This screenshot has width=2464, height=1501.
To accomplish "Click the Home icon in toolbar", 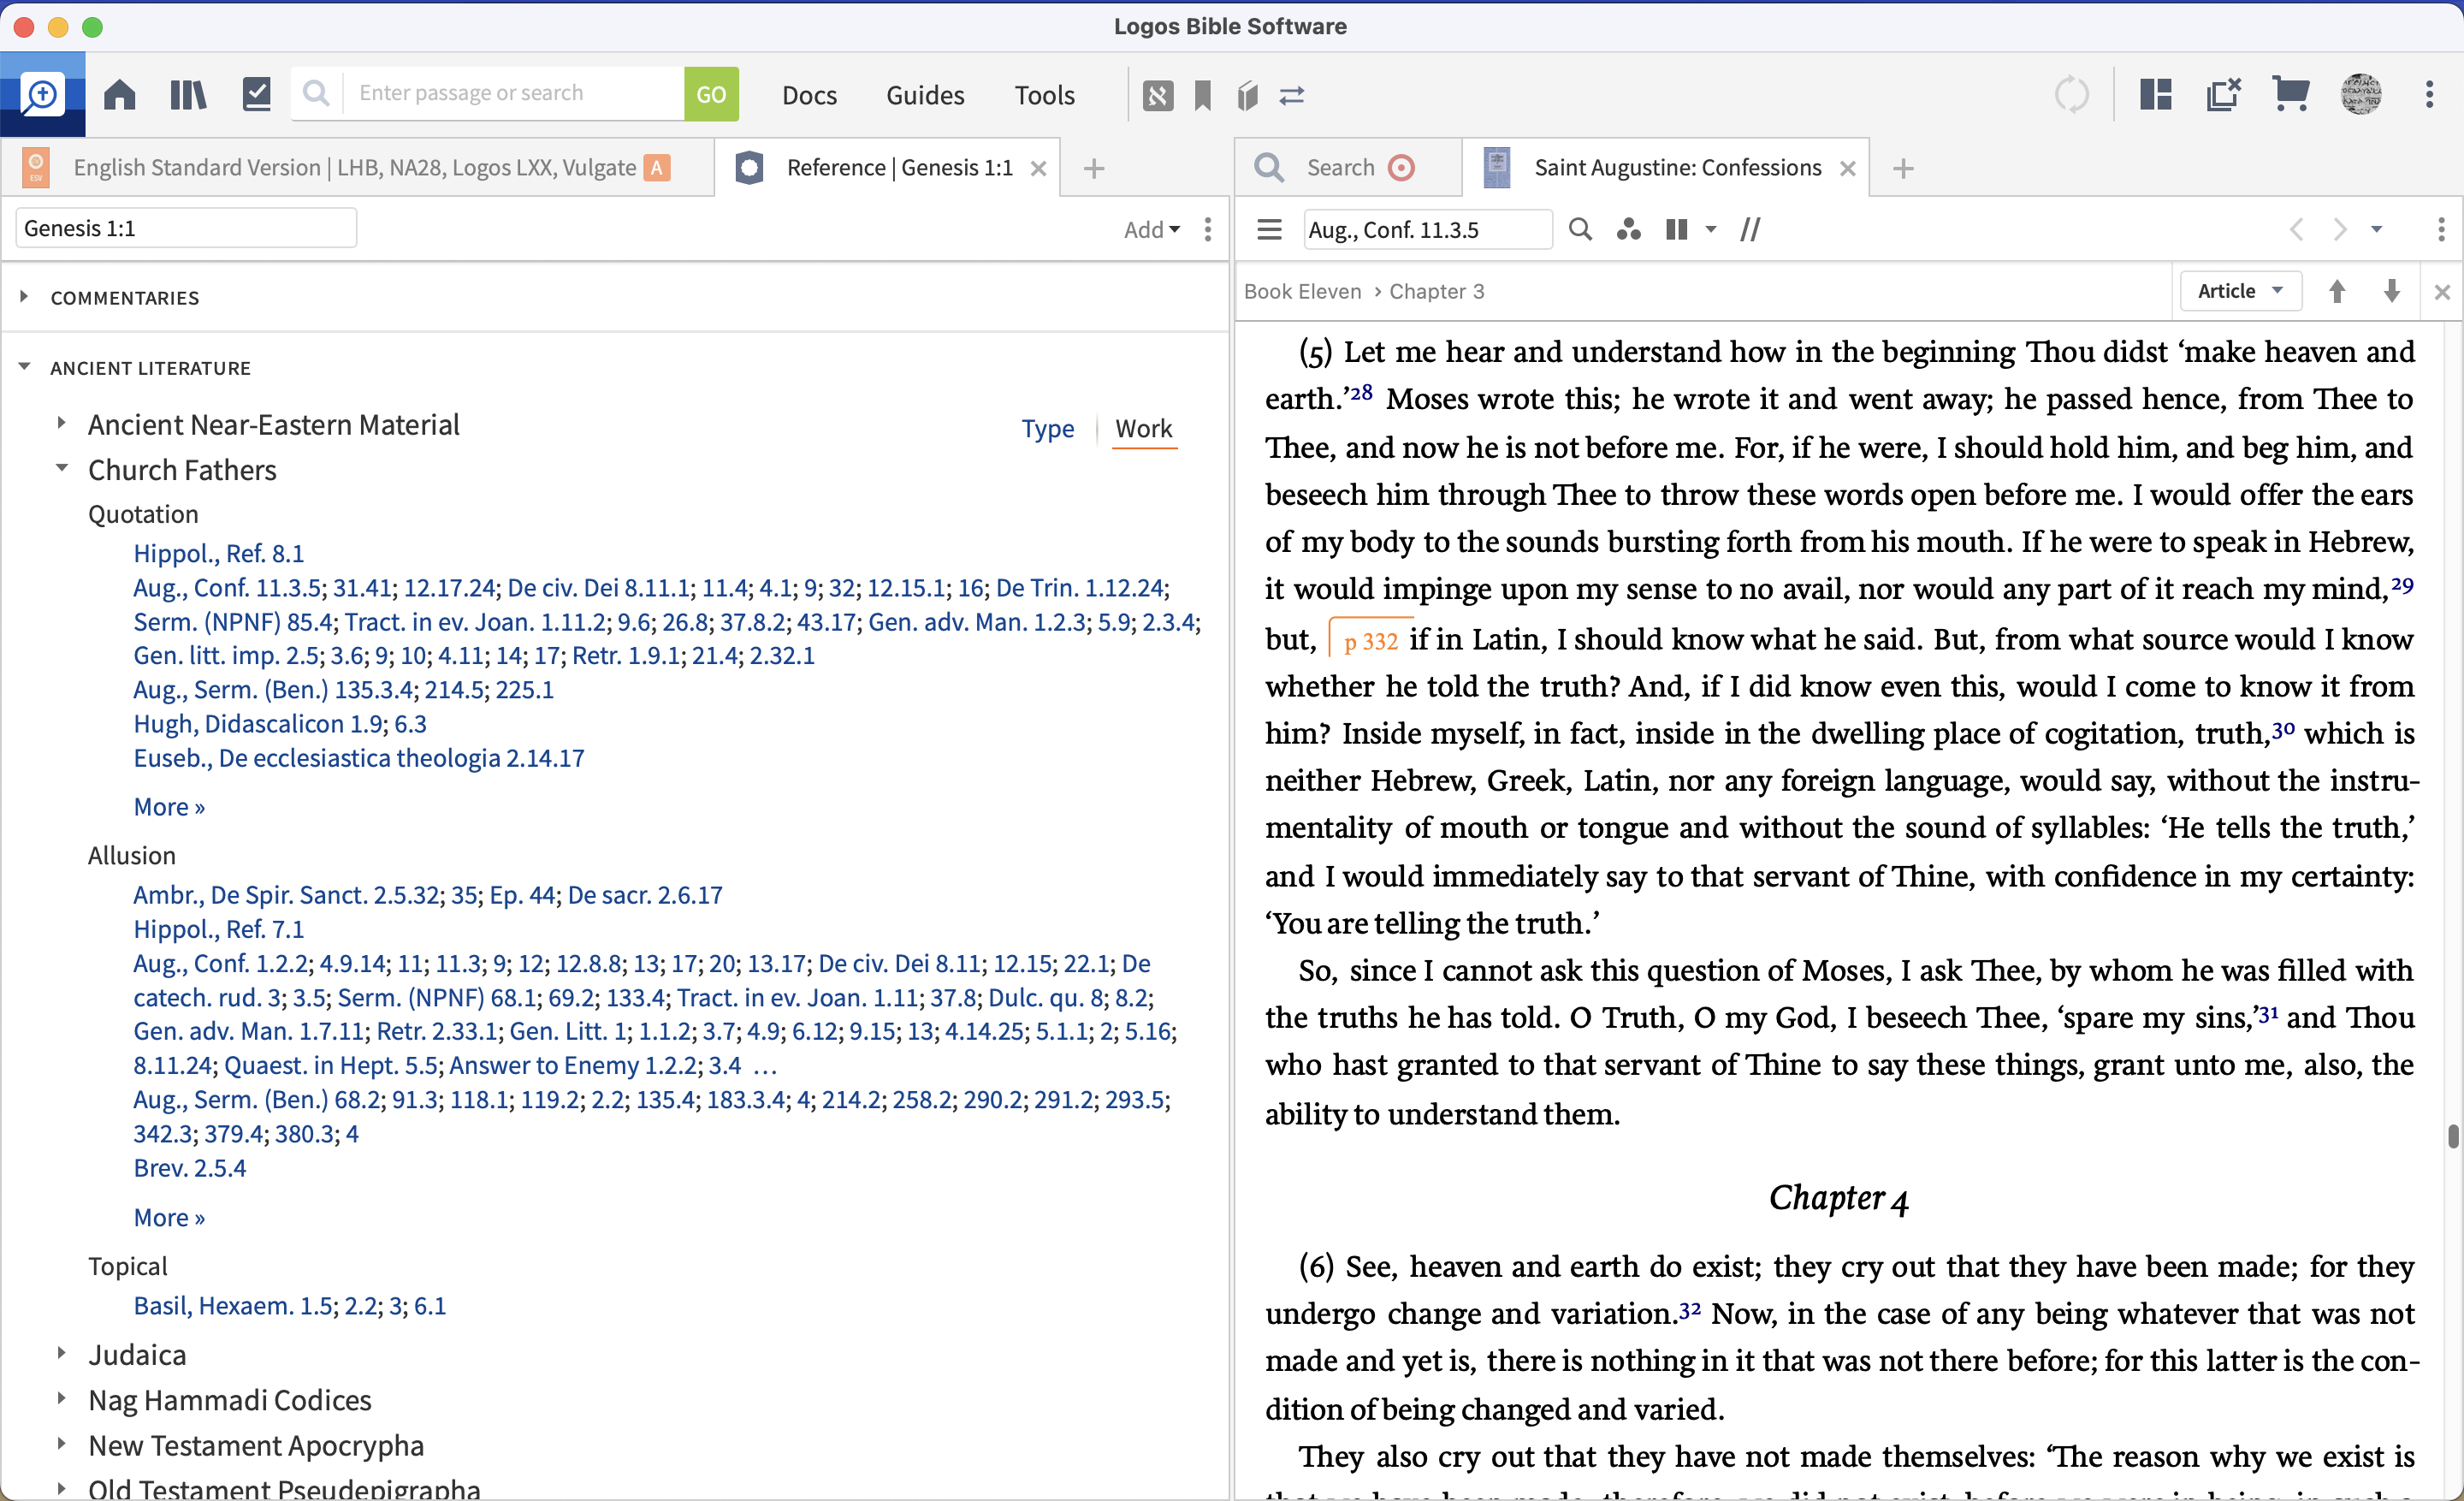I will click(120, 95).
